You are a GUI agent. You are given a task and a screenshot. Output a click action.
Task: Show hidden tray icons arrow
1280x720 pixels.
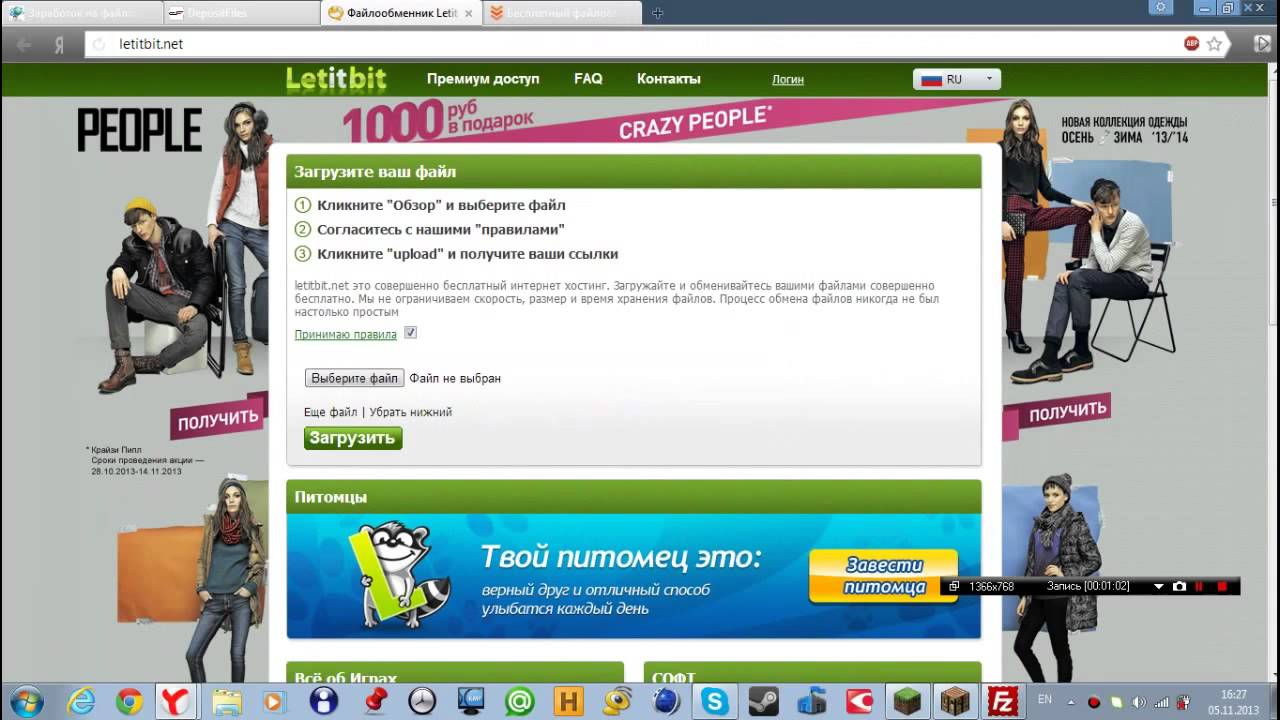1070,701
